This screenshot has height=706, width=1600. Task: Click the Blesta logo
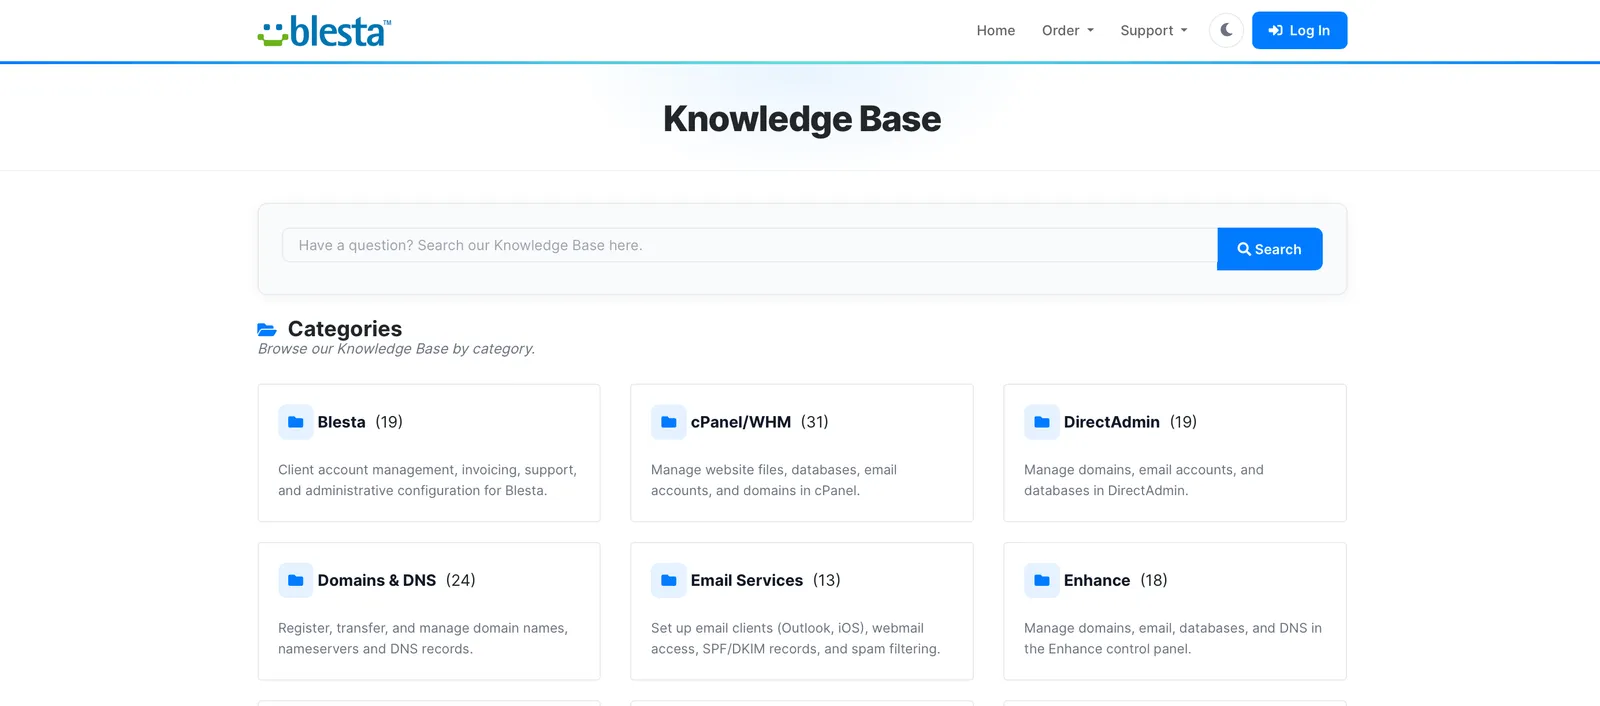tap(324, 31)
